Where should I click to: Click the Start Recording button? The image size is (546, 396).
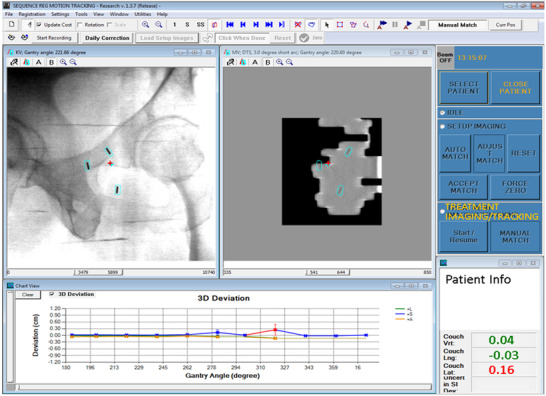click(x=54, y=38)
